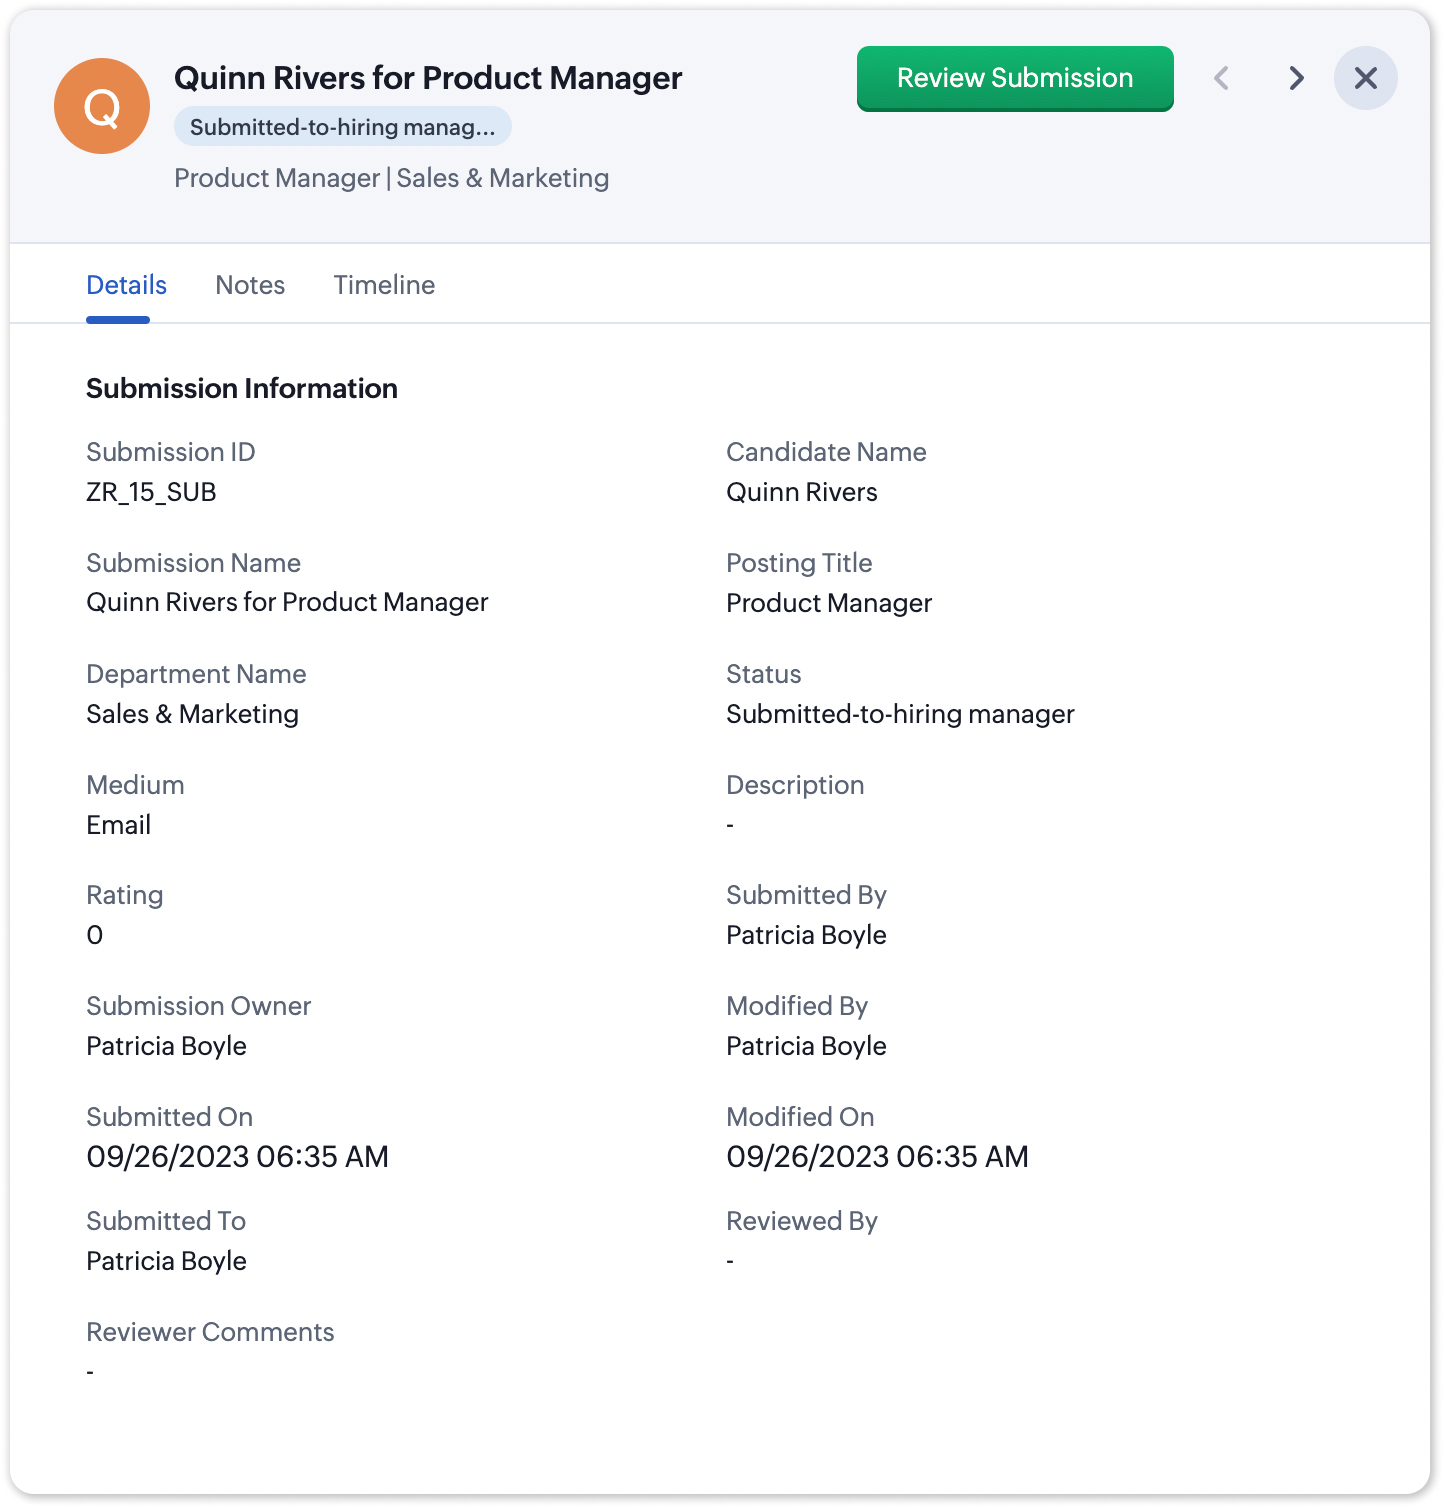Click the Submitted-to-hiring manager status badge
This screenshot has height=1508, width=1444.
point(342,127)
